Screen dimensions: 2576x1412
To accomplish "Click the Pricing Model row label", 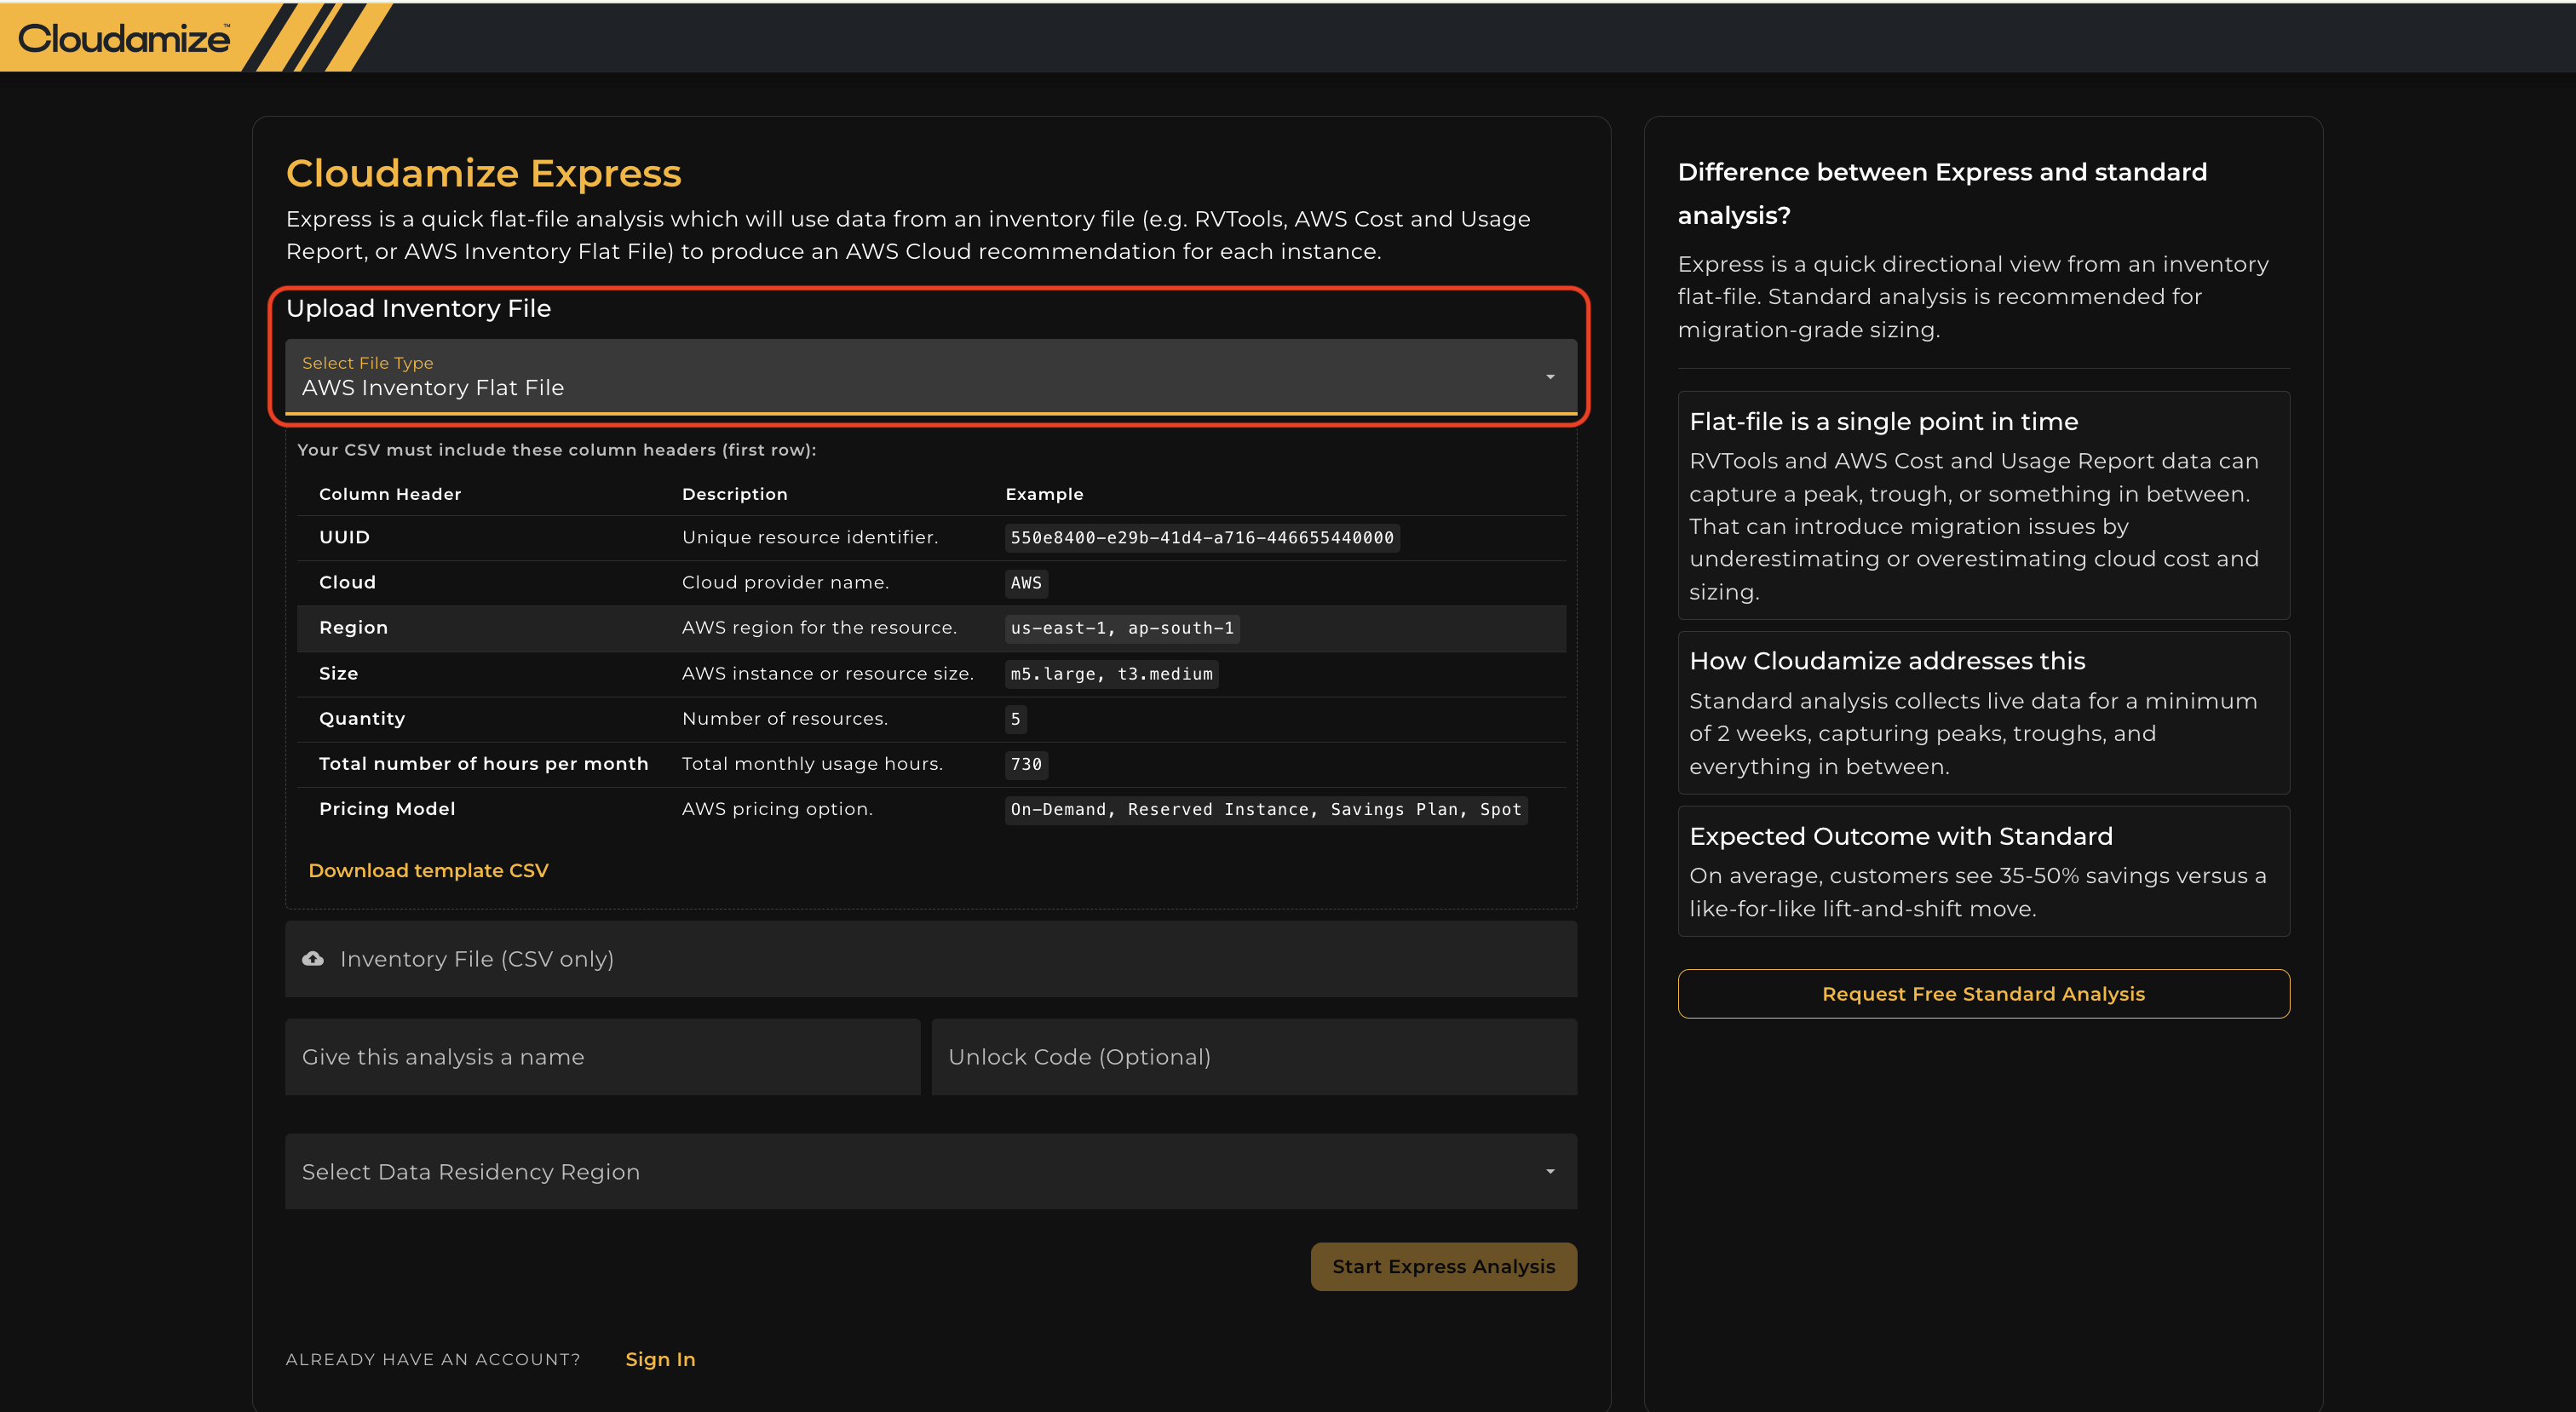I will click(x=387, y=808).
